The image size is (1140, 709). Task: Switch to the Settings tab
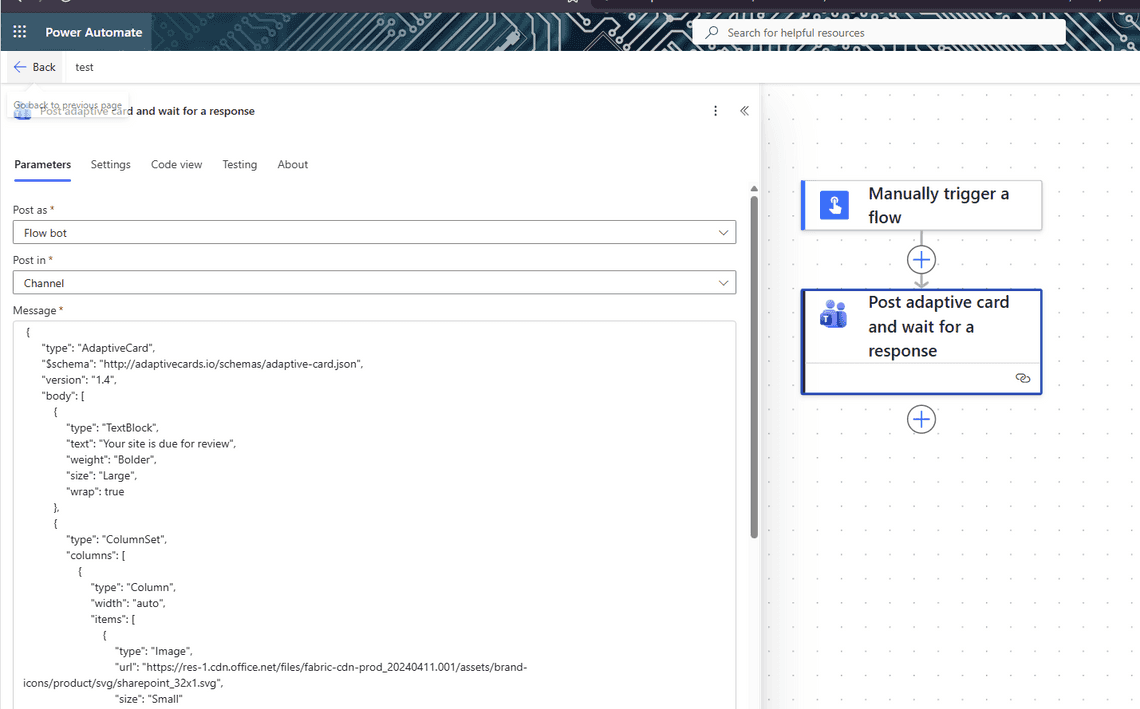110,165
